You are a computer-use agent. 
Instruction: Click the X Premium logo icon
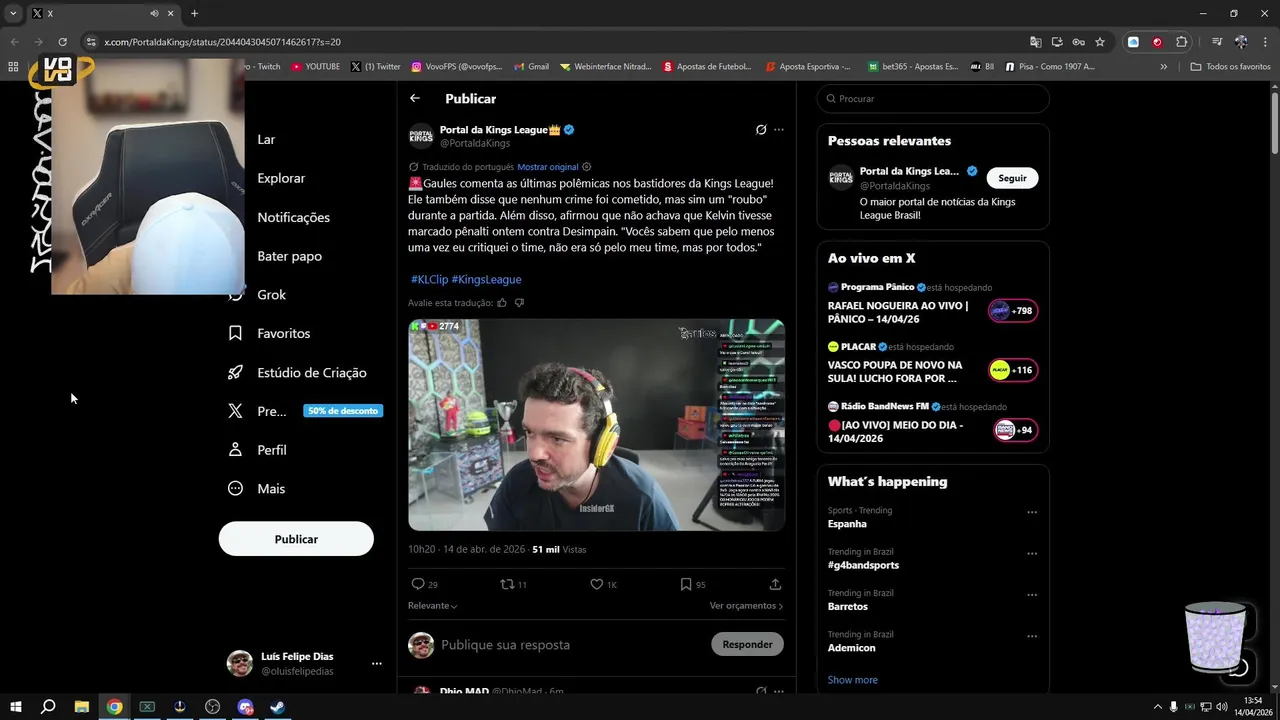point(235,411)
